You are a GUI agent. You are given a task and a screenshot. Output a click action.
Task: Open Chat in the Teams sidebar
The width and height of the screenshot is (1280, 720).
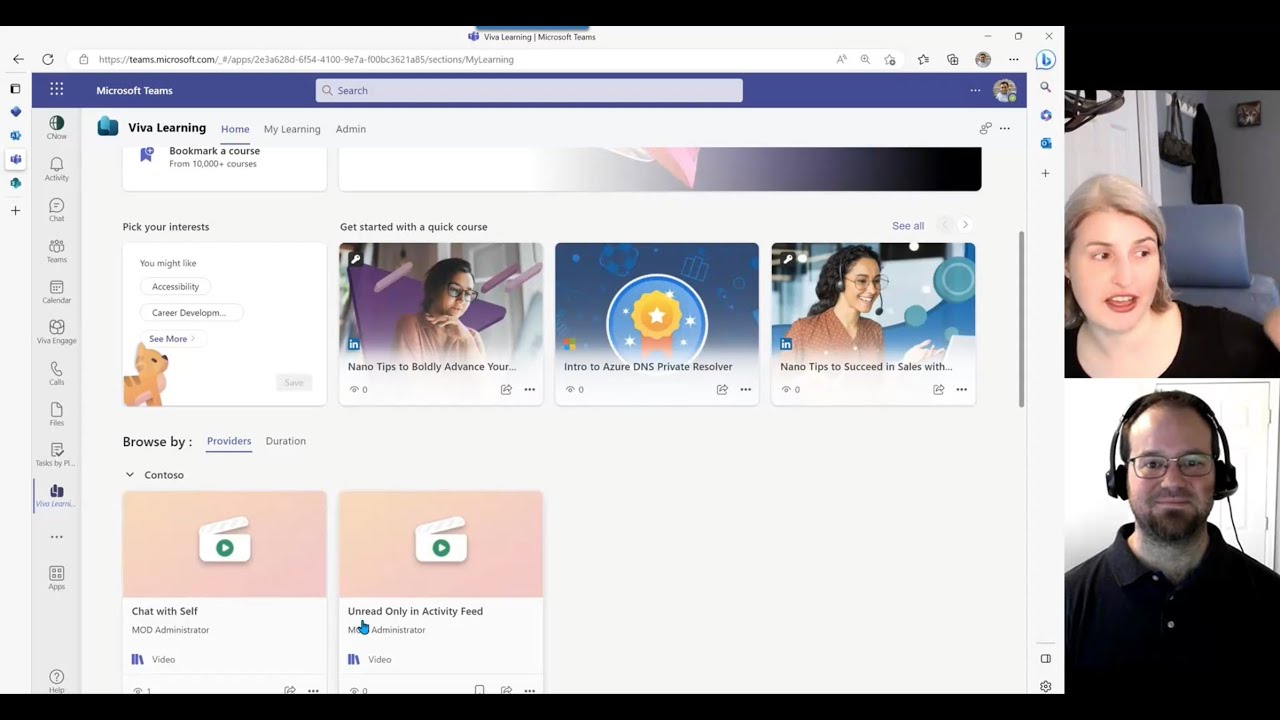tap(56, 209)
